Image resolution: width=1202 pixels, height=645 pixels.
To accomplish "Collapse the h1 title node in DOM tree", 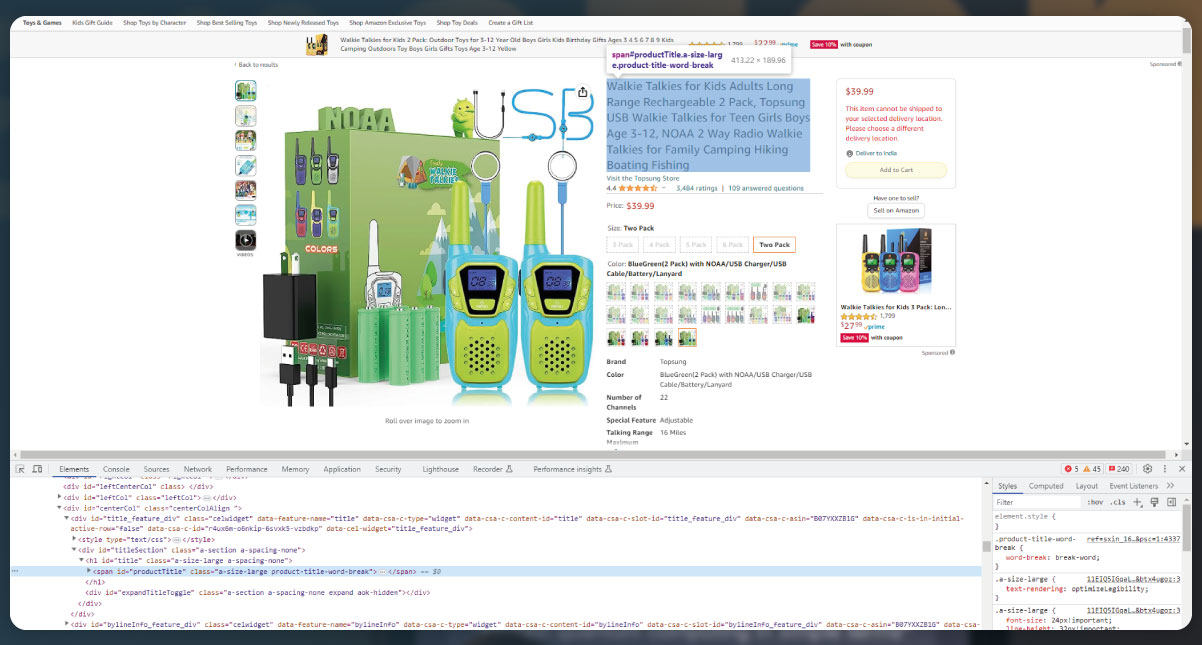I will coord(81,560).
